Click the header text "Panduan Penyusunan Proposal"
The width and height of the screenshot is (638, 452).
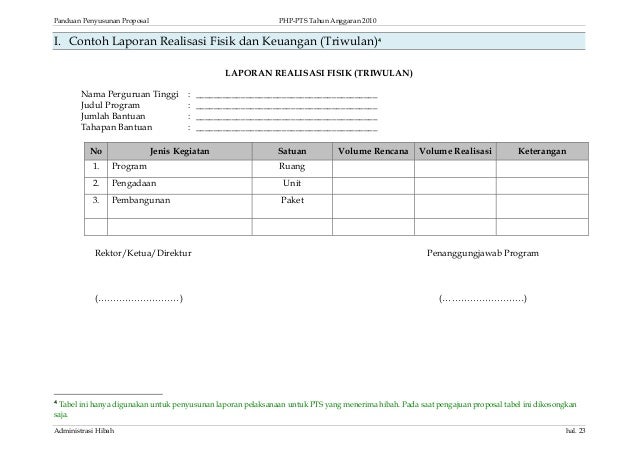[102, 21]
